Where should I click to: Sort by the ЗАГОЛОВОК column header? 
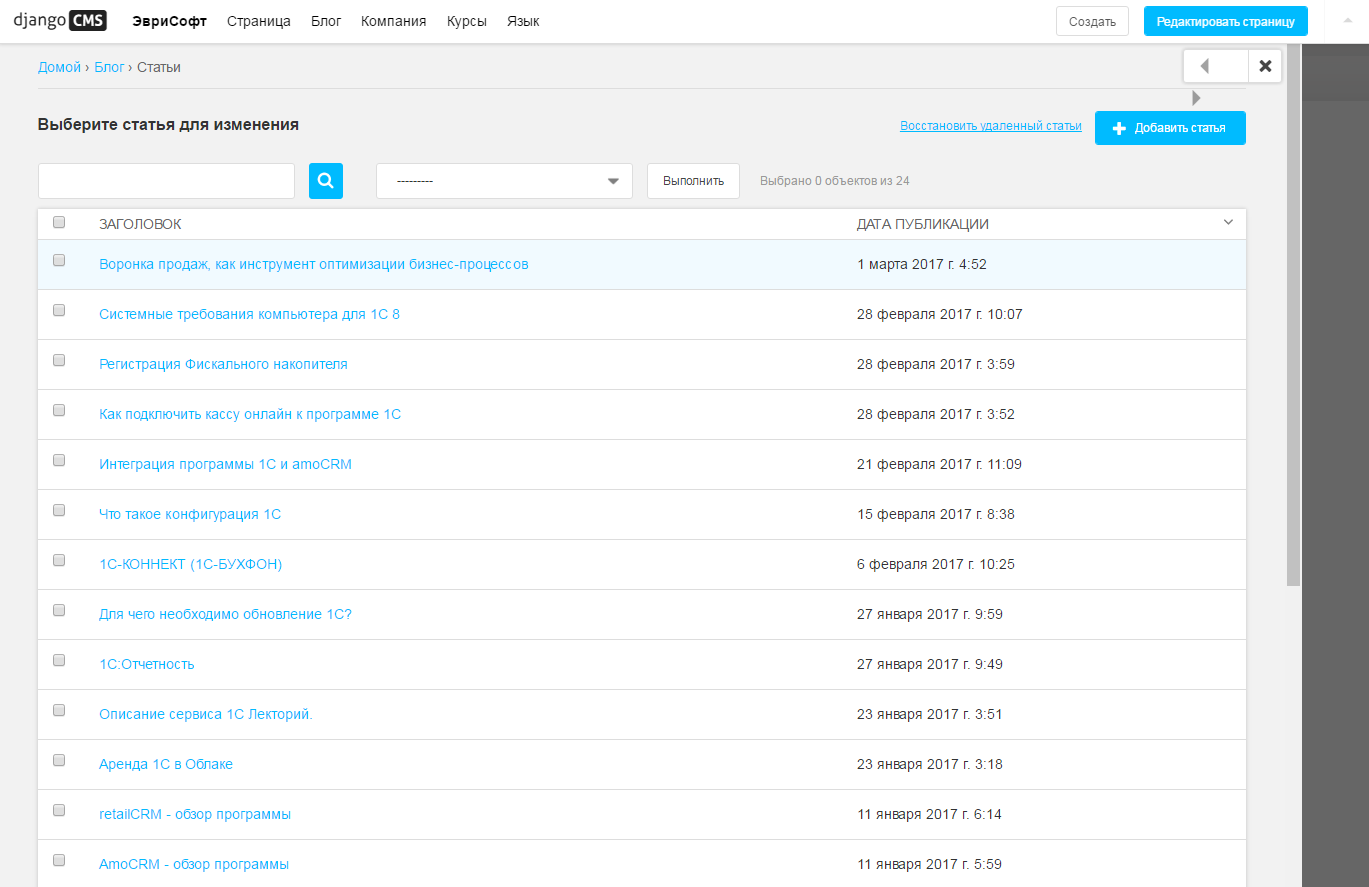coord(140,224)
